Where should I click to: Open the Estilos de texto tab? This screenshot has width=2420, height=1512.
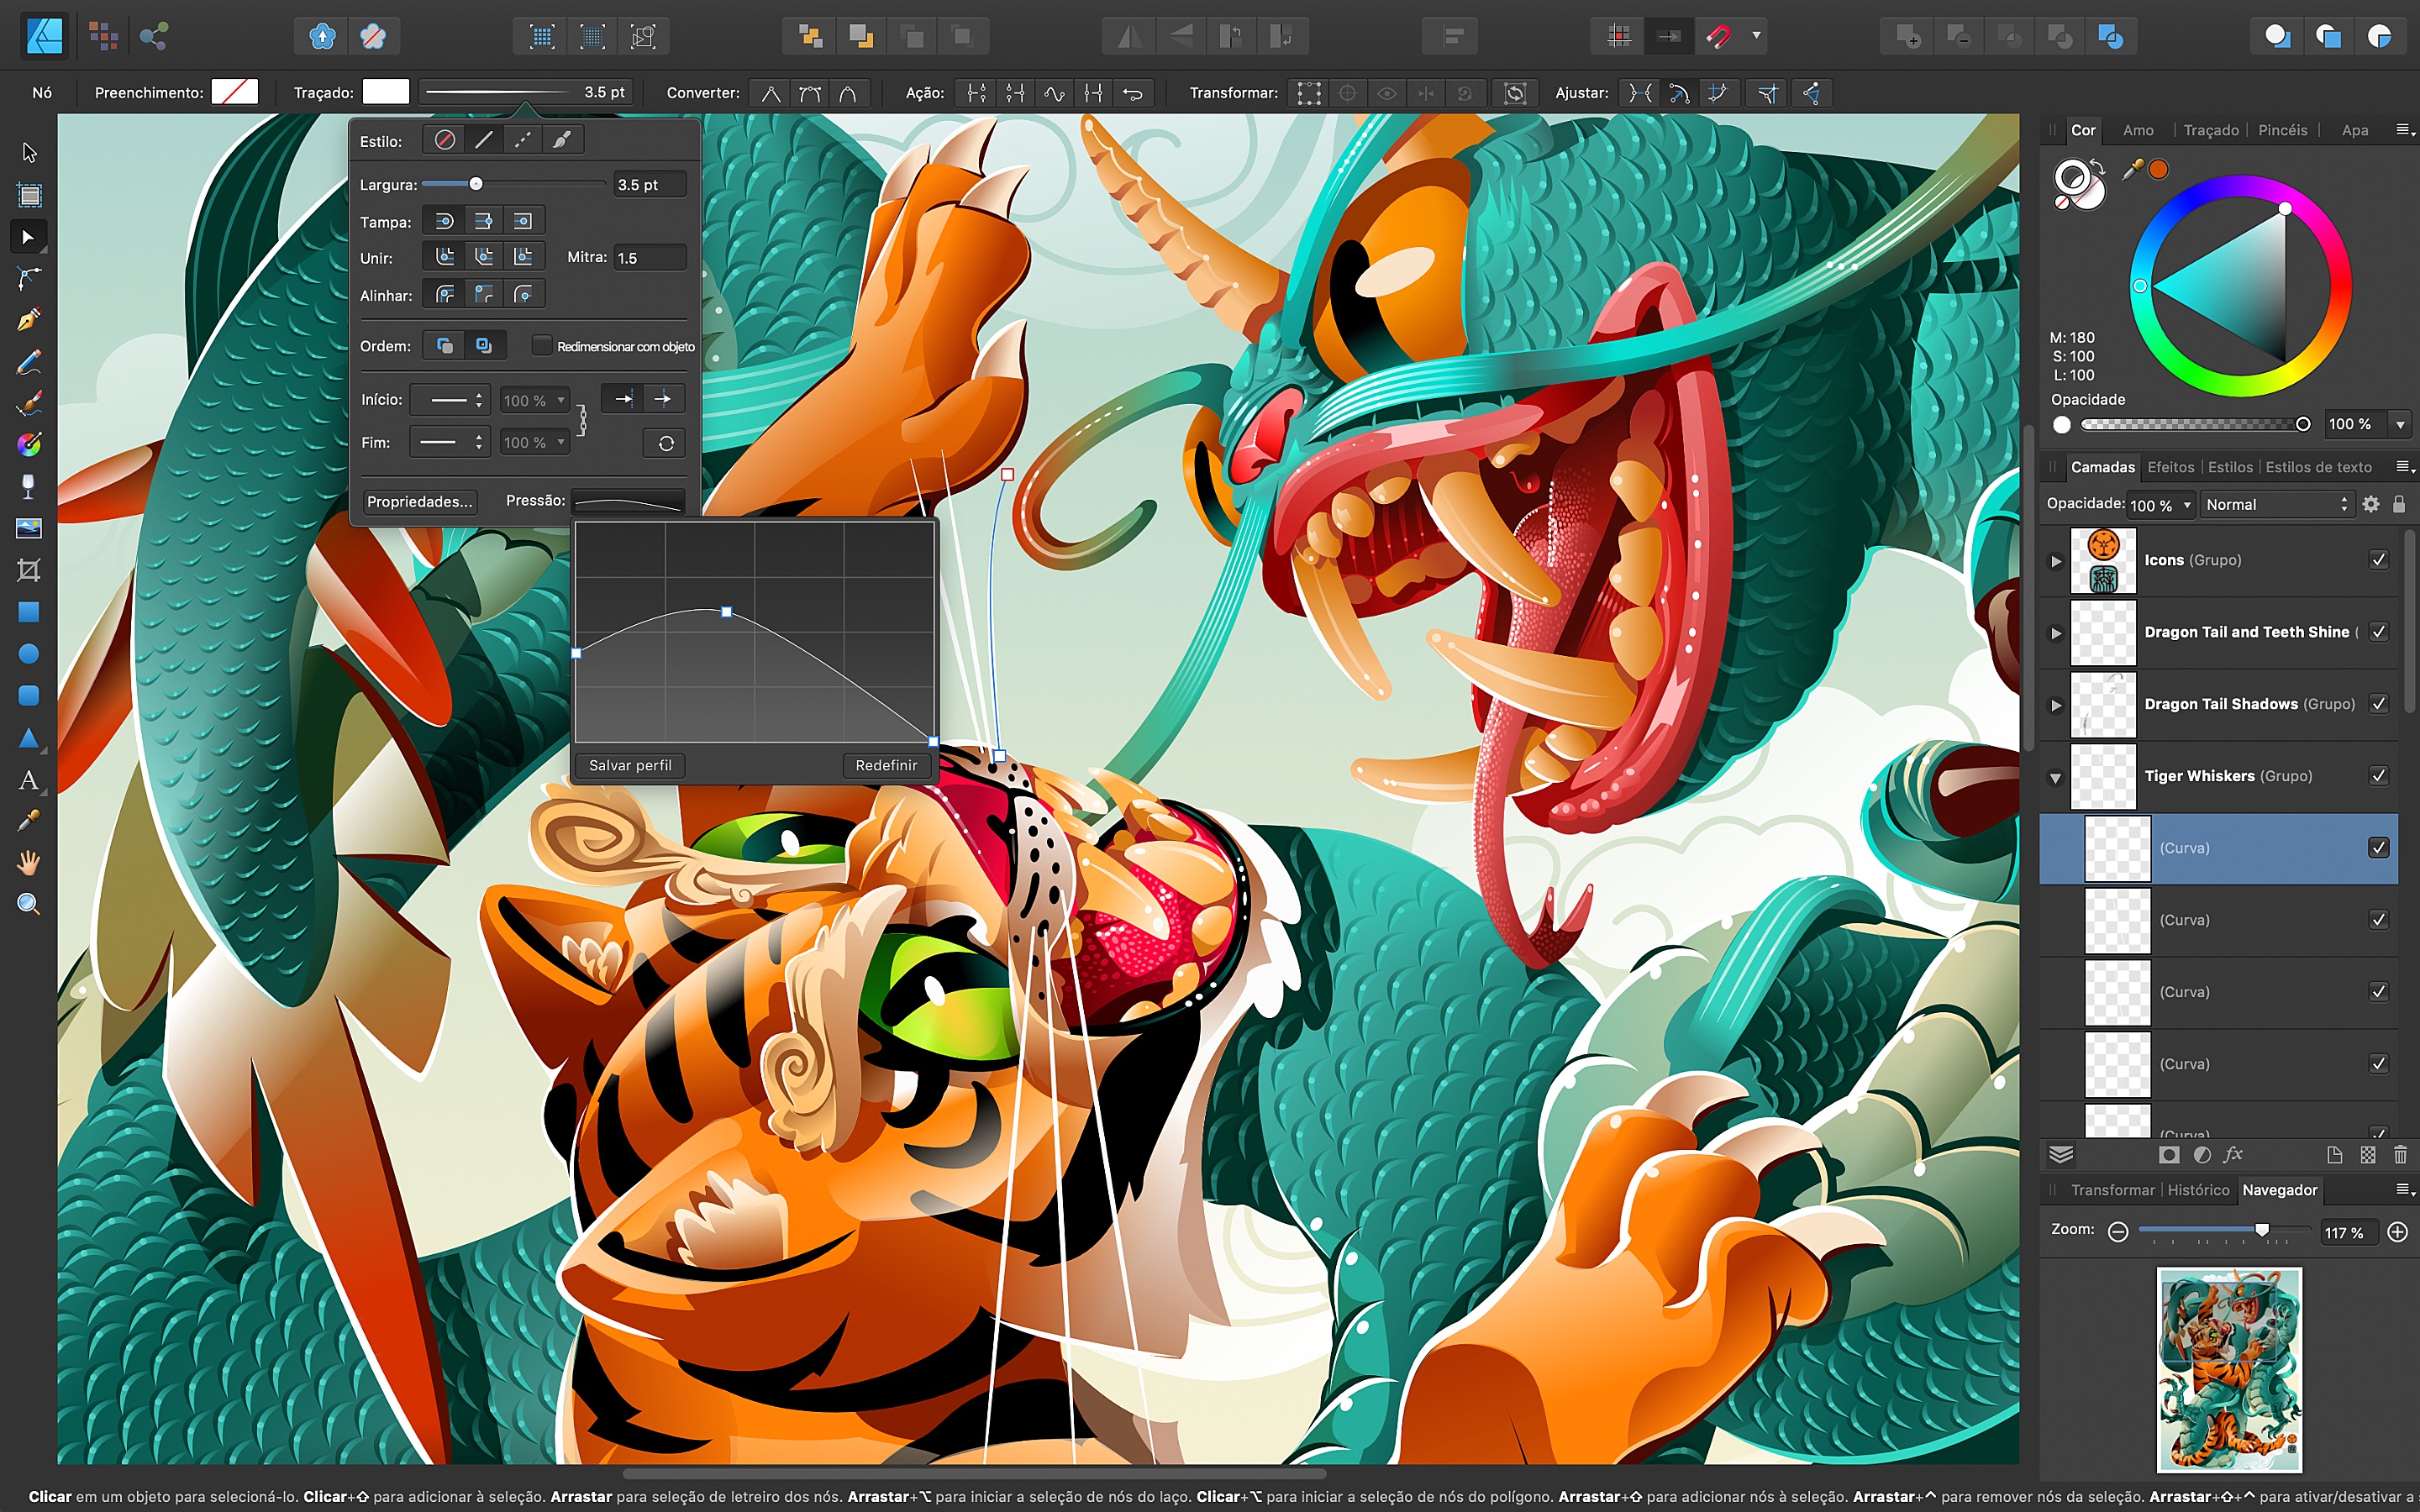coord(2318,467)
